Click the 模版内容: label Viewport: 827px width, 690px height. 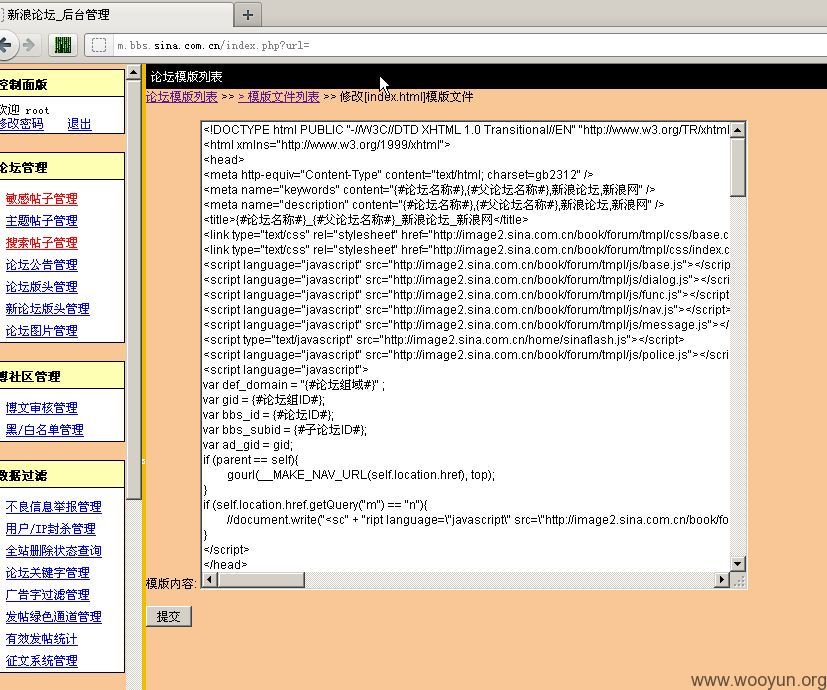tap(171, 583)
